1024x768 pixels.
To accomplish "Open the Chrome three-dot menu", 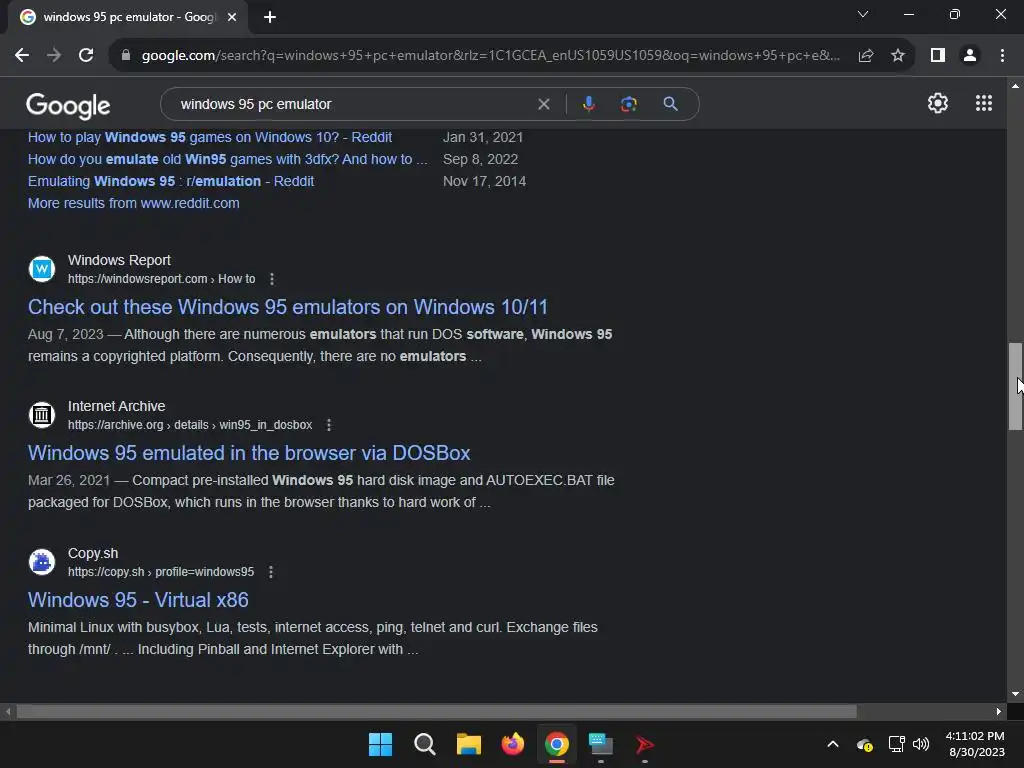I will (x=1002, y=56).
